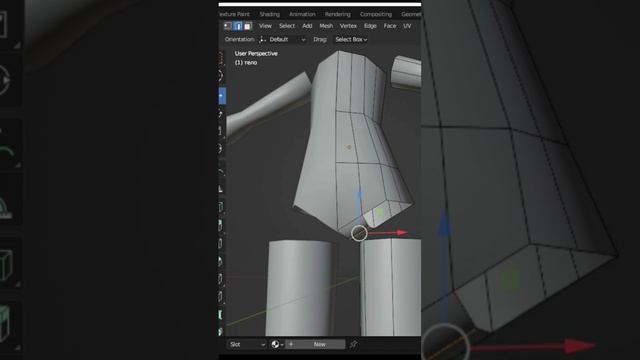The width and height of the screenshot is (640, 360).
Task: Open the Mesh menu
Action: point(326,26)
